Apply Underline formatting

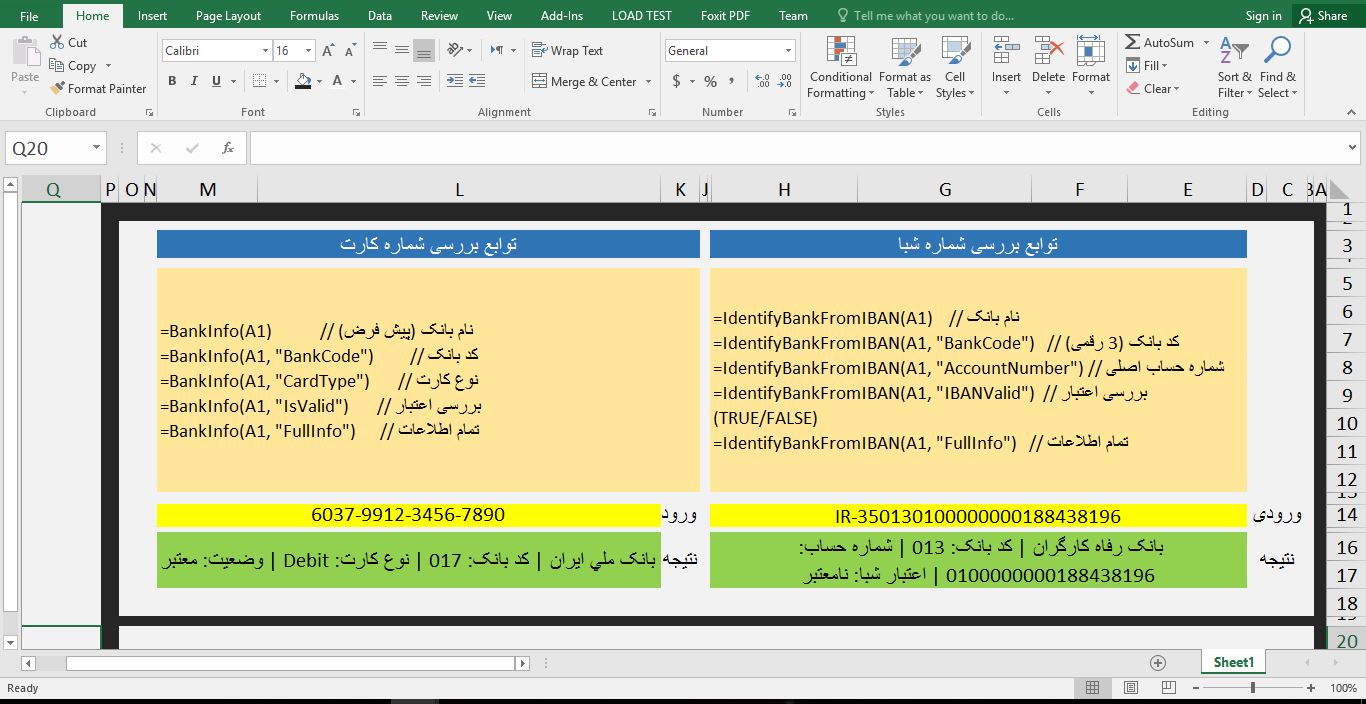pos(214,81)
